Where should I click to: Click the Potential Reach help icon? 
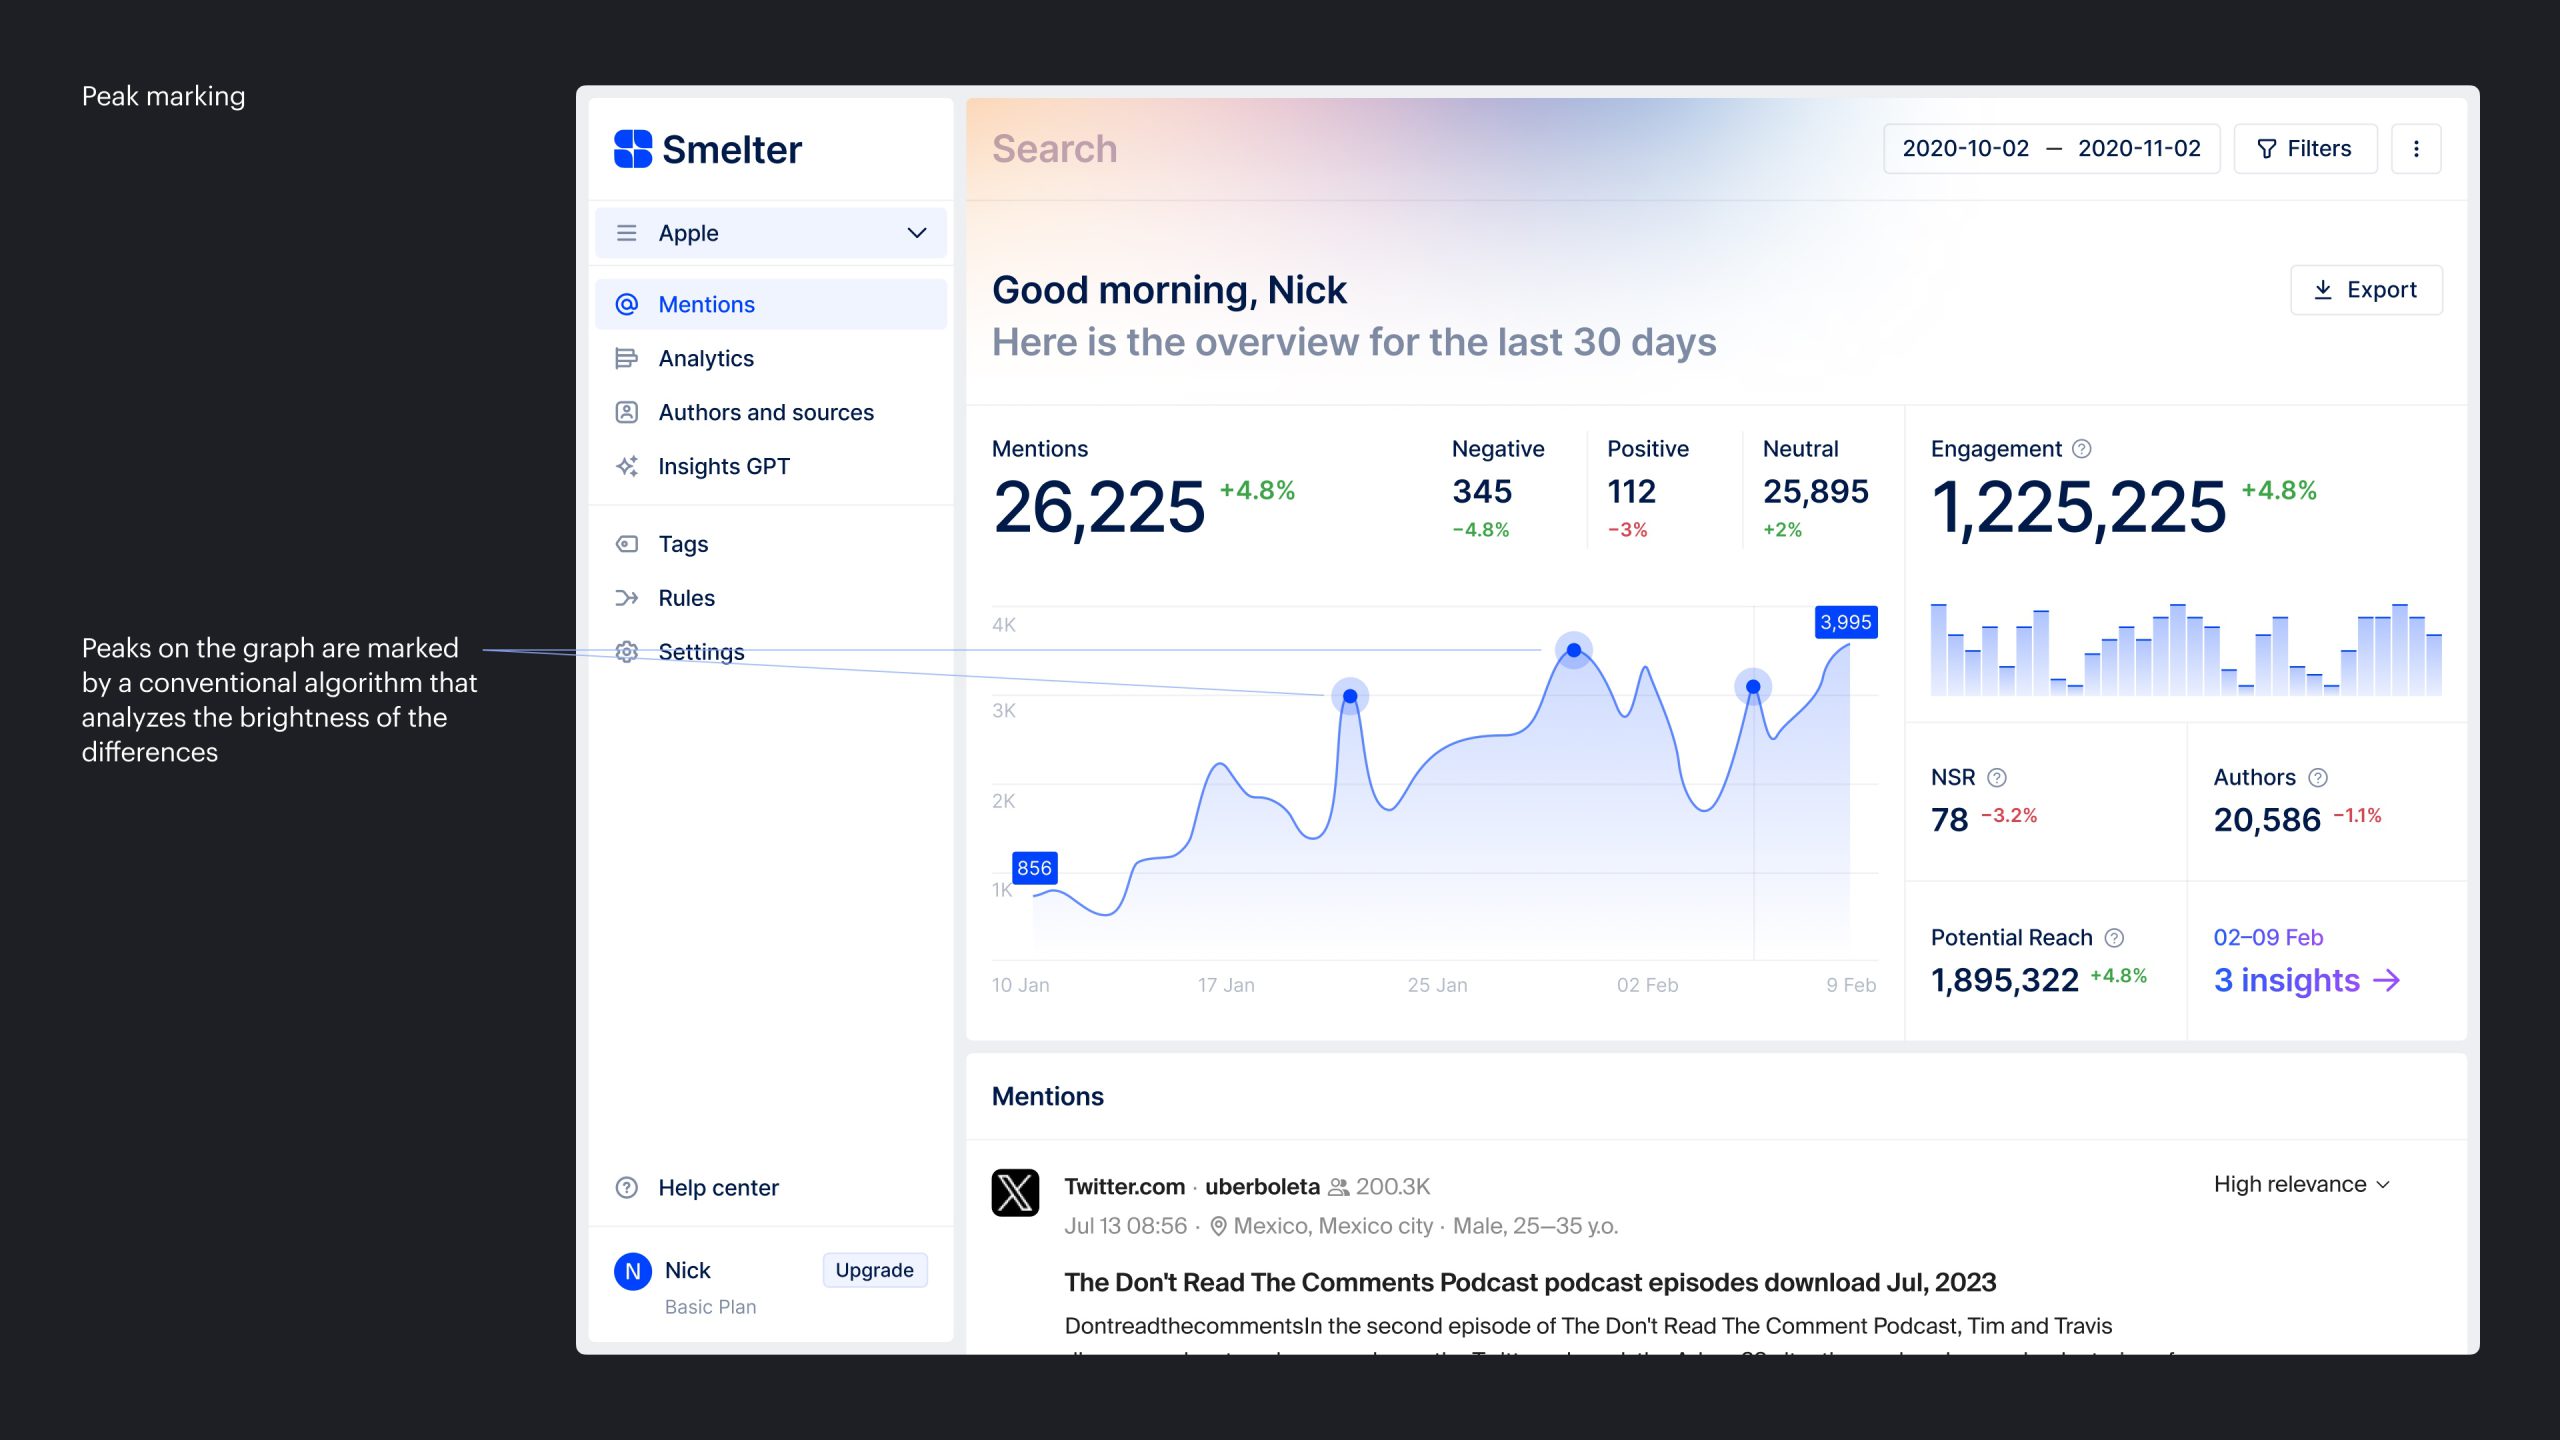tap(2114, 937)
